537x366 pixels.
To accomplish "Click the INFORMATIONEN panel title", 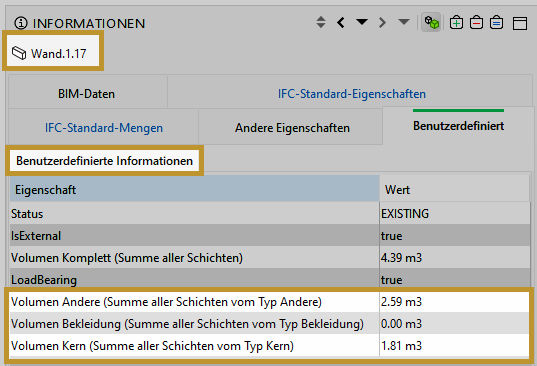I will (x=89, y=24).
